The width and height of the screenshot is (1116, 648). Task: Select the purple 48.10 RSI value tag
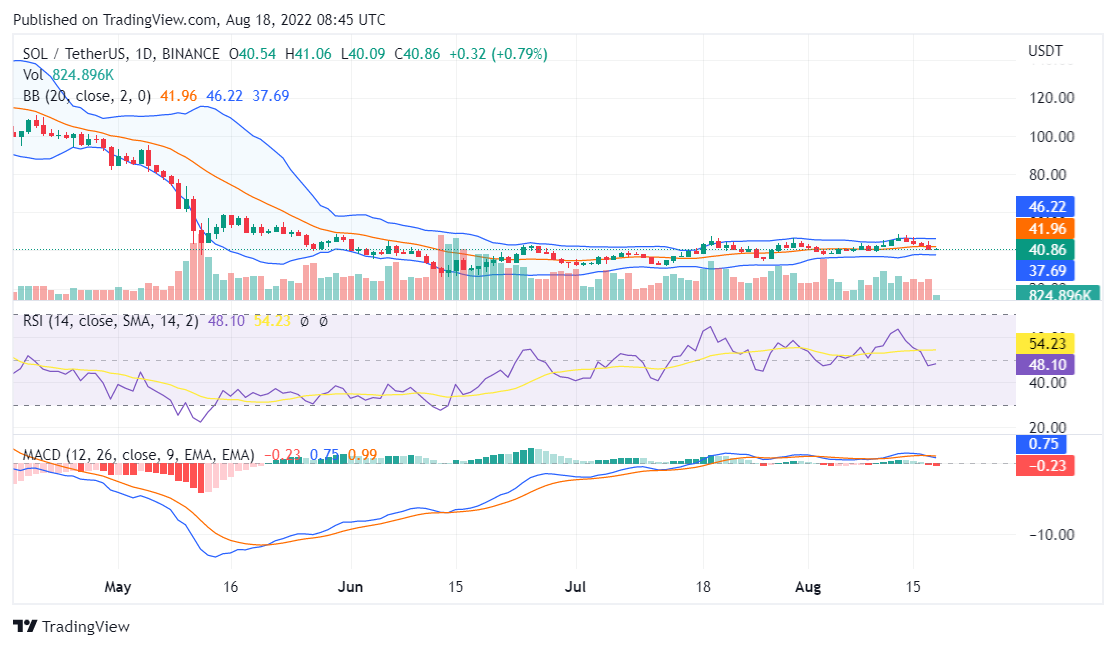(1045, 365)
